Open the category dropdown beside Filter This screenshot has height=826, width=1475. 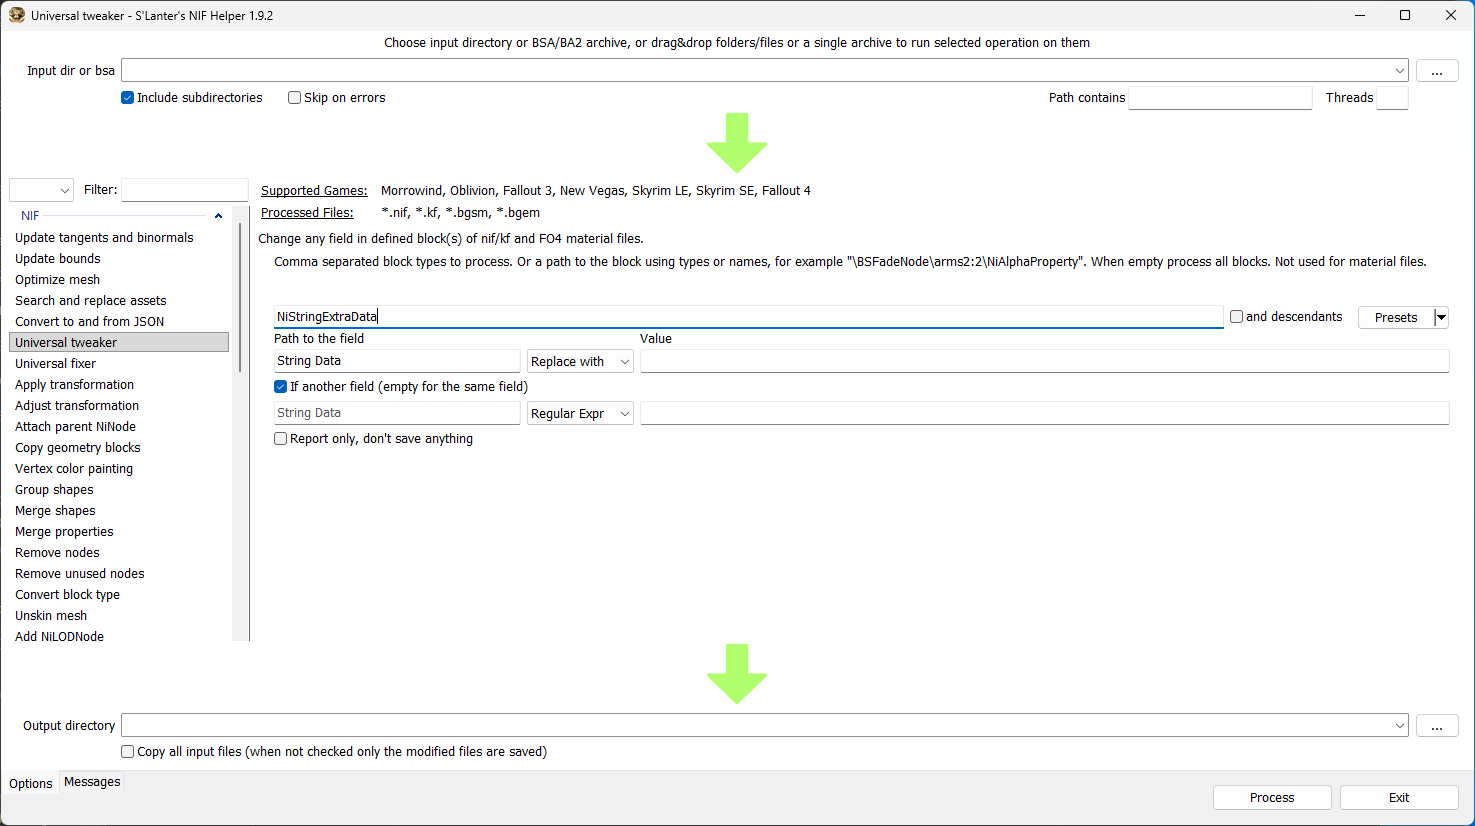[41, 190]
